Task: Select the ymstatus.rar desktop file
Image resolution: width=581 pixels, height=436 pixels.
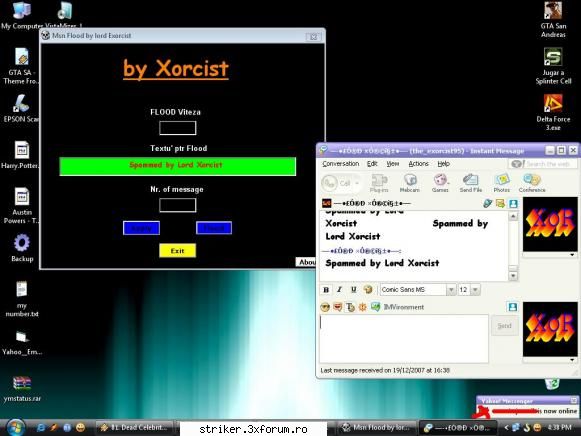Action: [22, 389]
